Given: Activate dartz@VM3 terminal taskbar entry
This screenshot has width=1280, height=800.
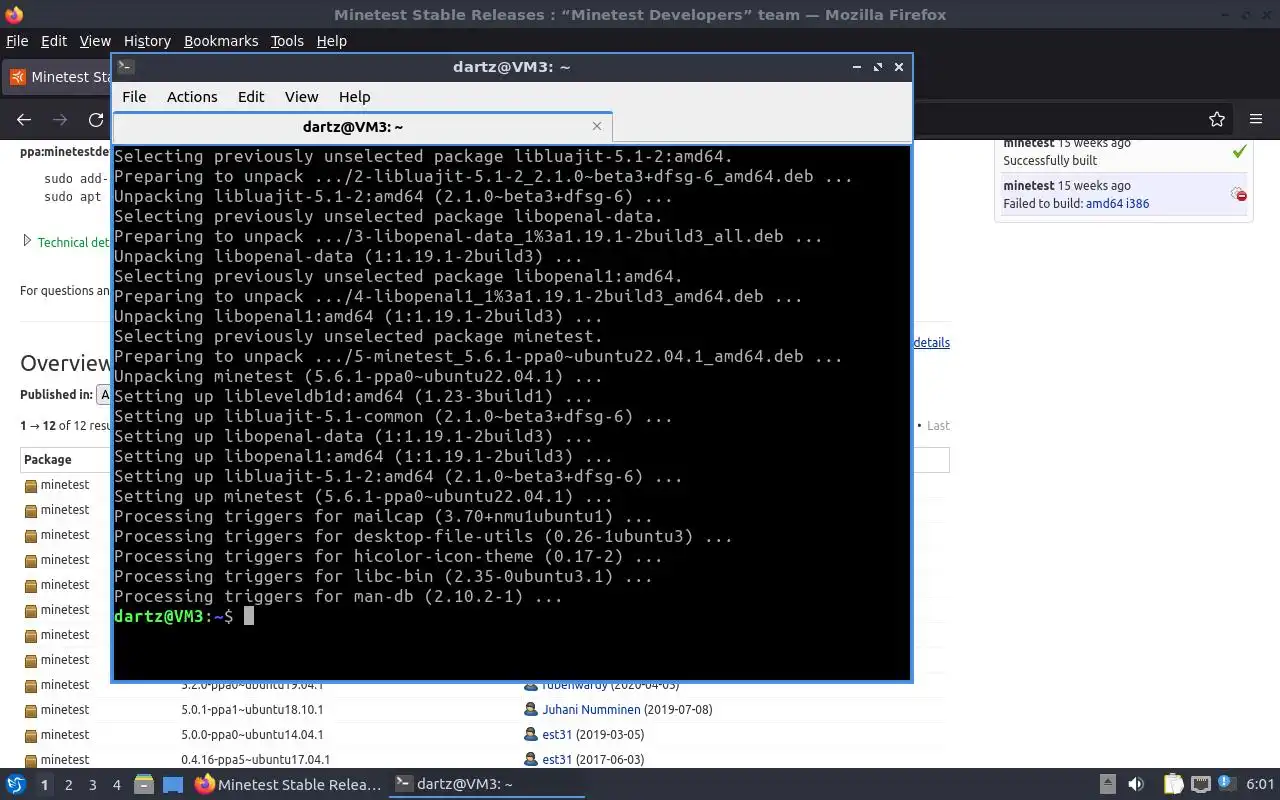Looking at the screenshot, I should pyautogui.click(x=485, y=785).
